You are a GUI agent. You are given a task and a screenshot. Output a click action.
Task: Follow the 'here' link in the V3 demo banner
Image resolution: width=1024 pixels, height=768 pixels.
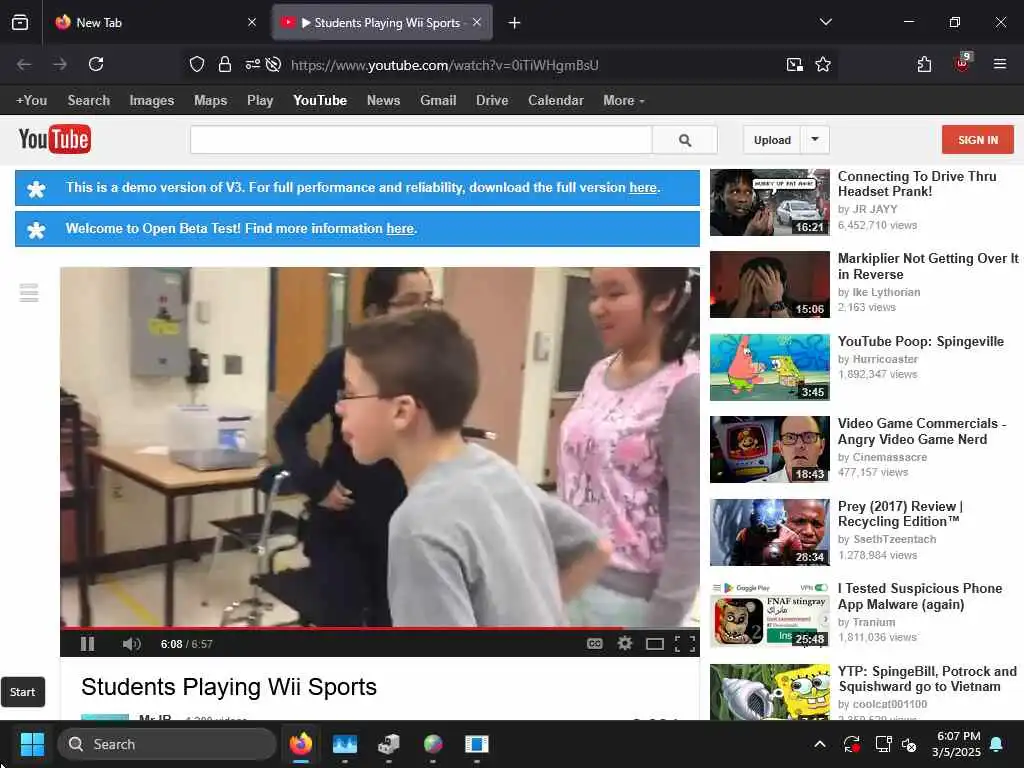[643, 187]
